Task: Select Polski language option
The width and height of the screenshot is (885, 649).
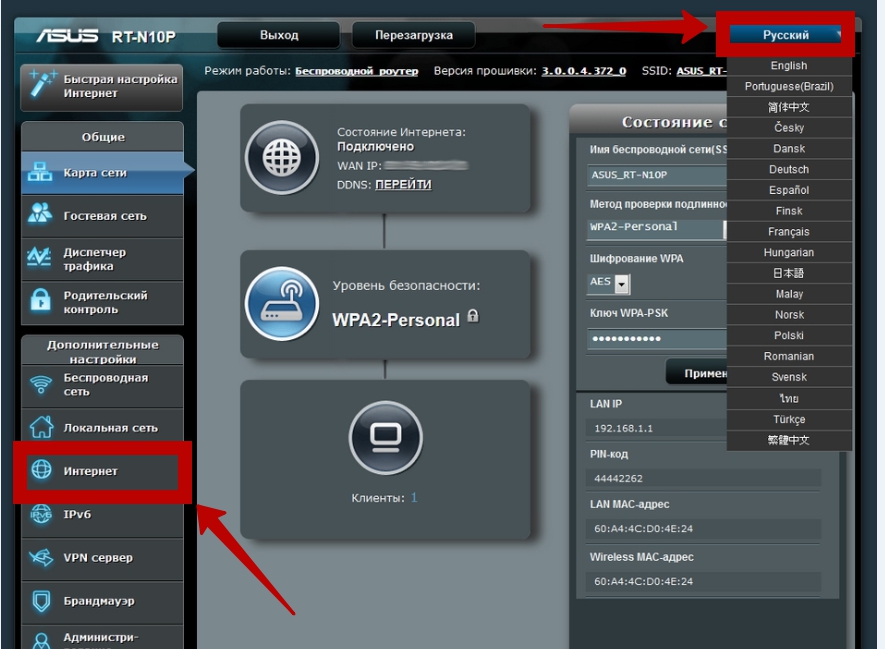Action: pos(789,335)
